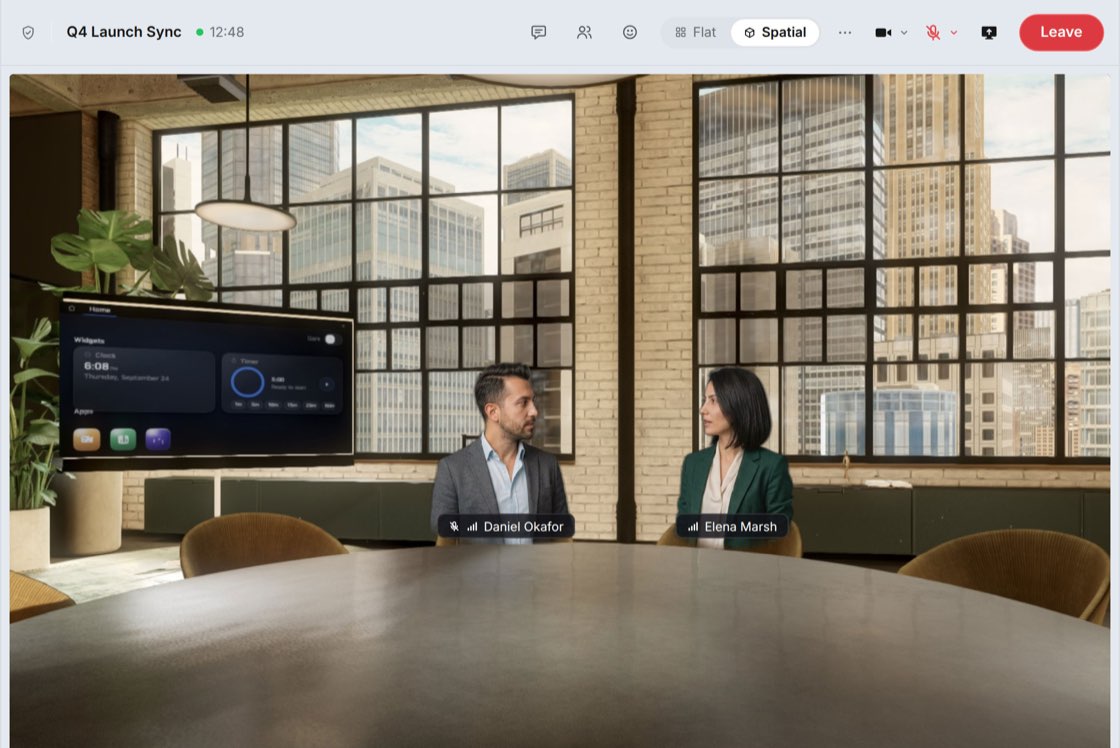The height and width of the screenshot is (748, 1120).
Task: Click the share screen icon
Action: tap(989, 32)
